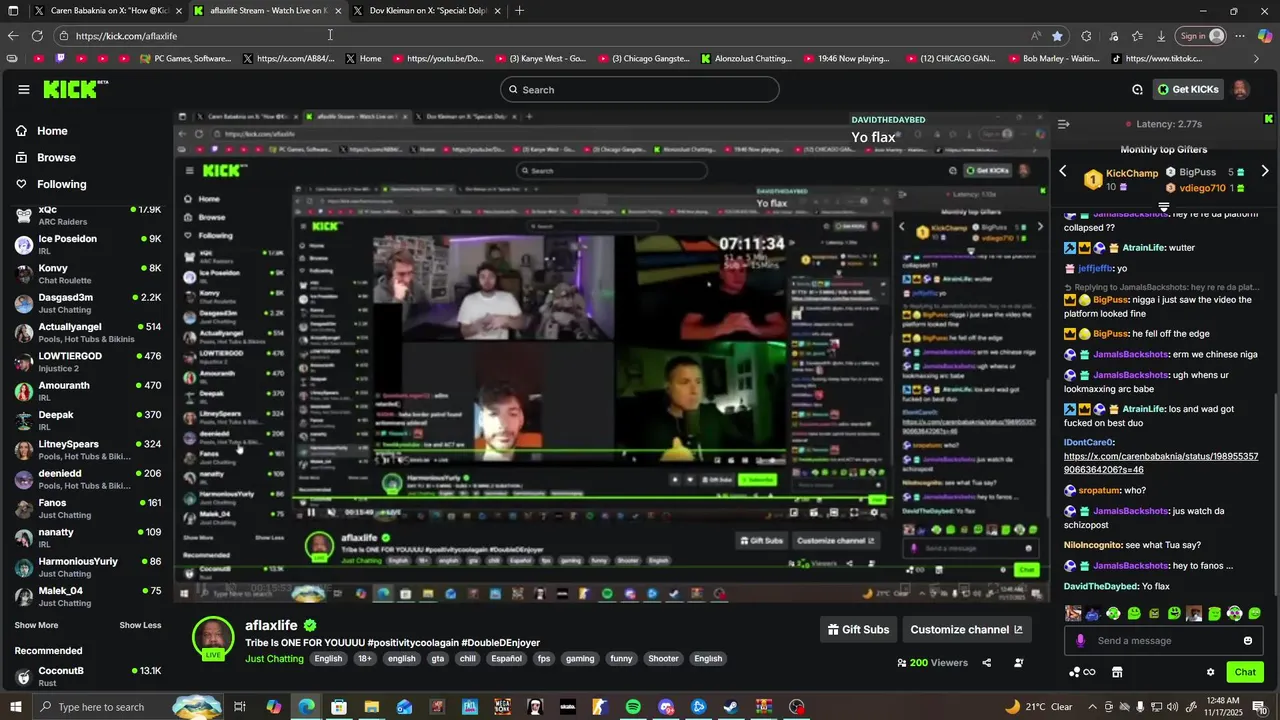The width and height of the screenshot is (1280, 720).
Task: Go to Following in sidebar
Action: tap(61, 184)
